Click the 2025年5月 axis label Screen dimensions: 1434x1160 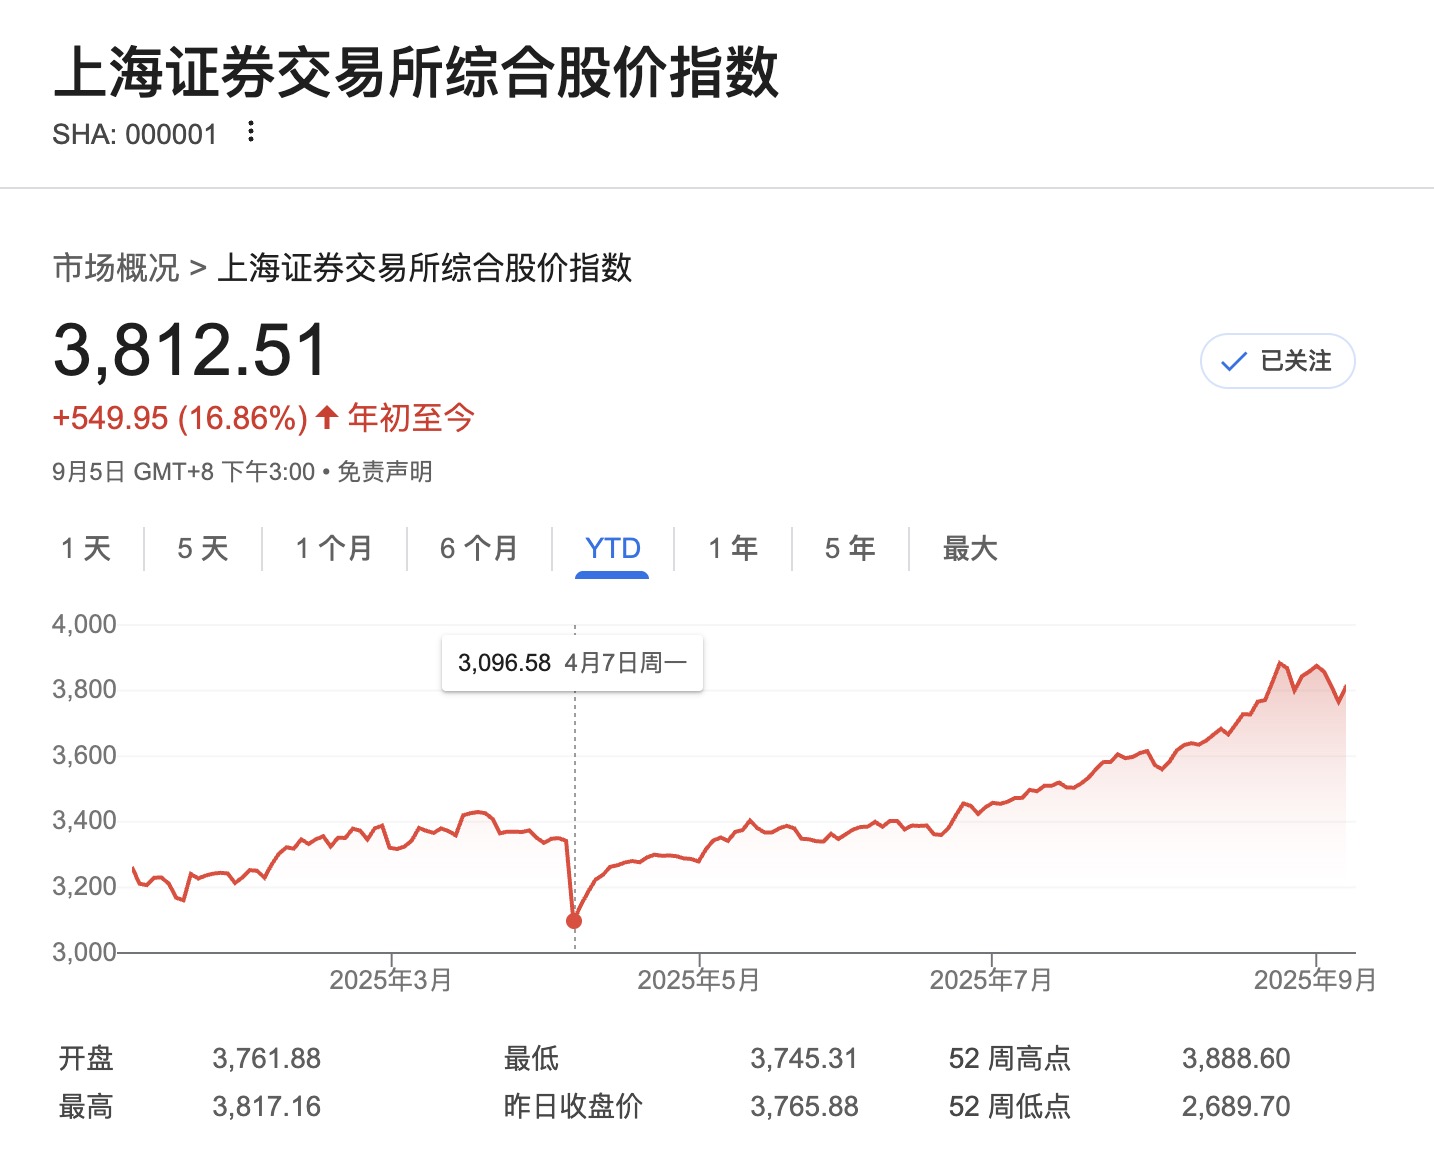pos(699,980)
